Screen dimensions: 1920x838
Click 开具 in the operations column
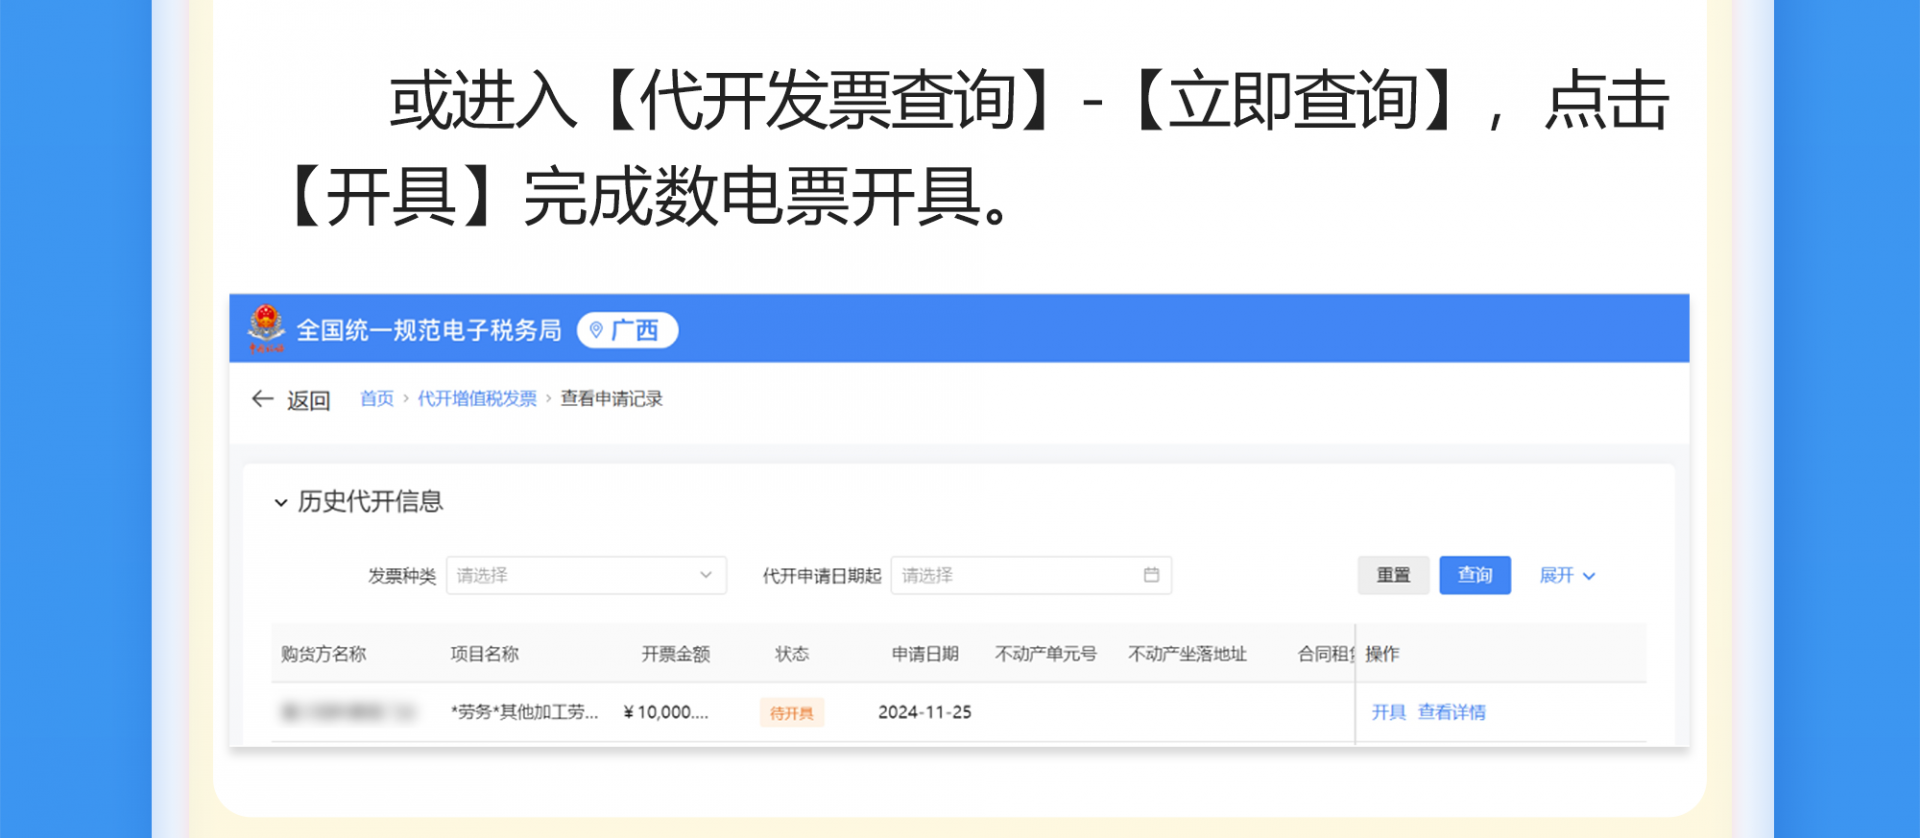coord(1388,712)
